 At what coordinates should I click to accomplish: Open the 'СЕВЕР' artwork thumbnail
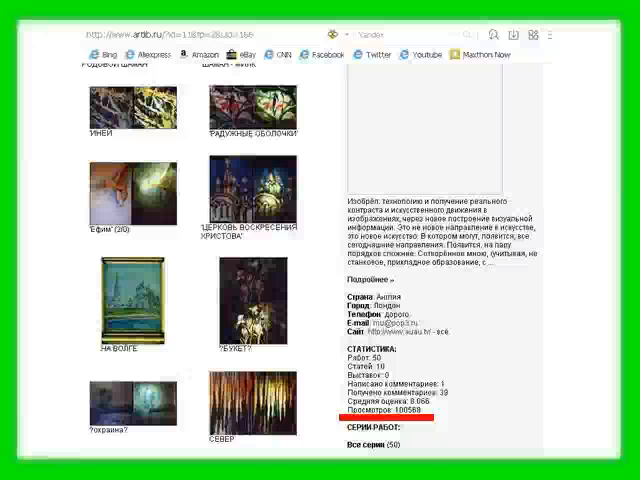pyautogui.click(x=253, y=403)
